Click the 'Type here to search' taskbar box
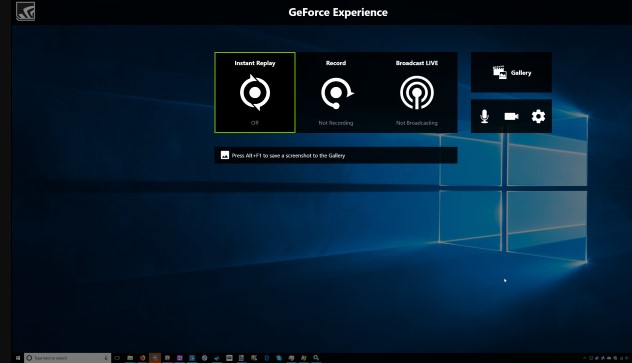Viewport: 632px width, 363px height. point(67,358)
